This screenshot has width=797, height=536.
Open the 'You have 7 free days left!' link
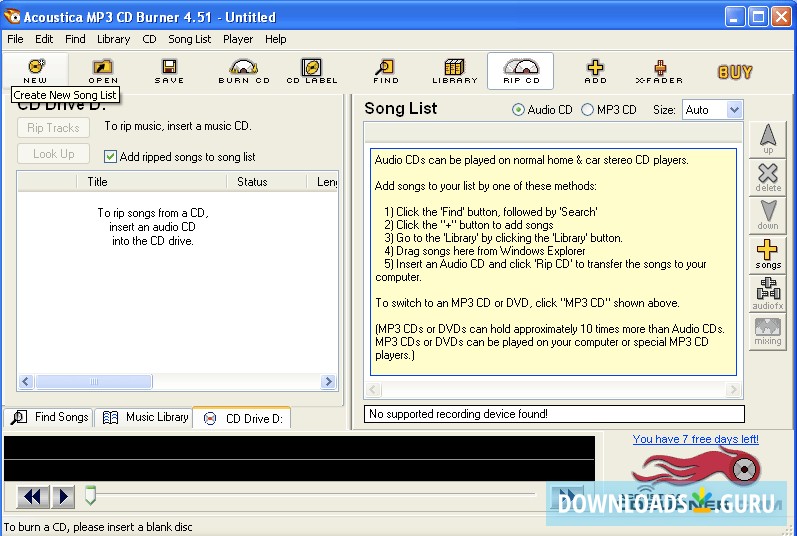tap(695, 439)
